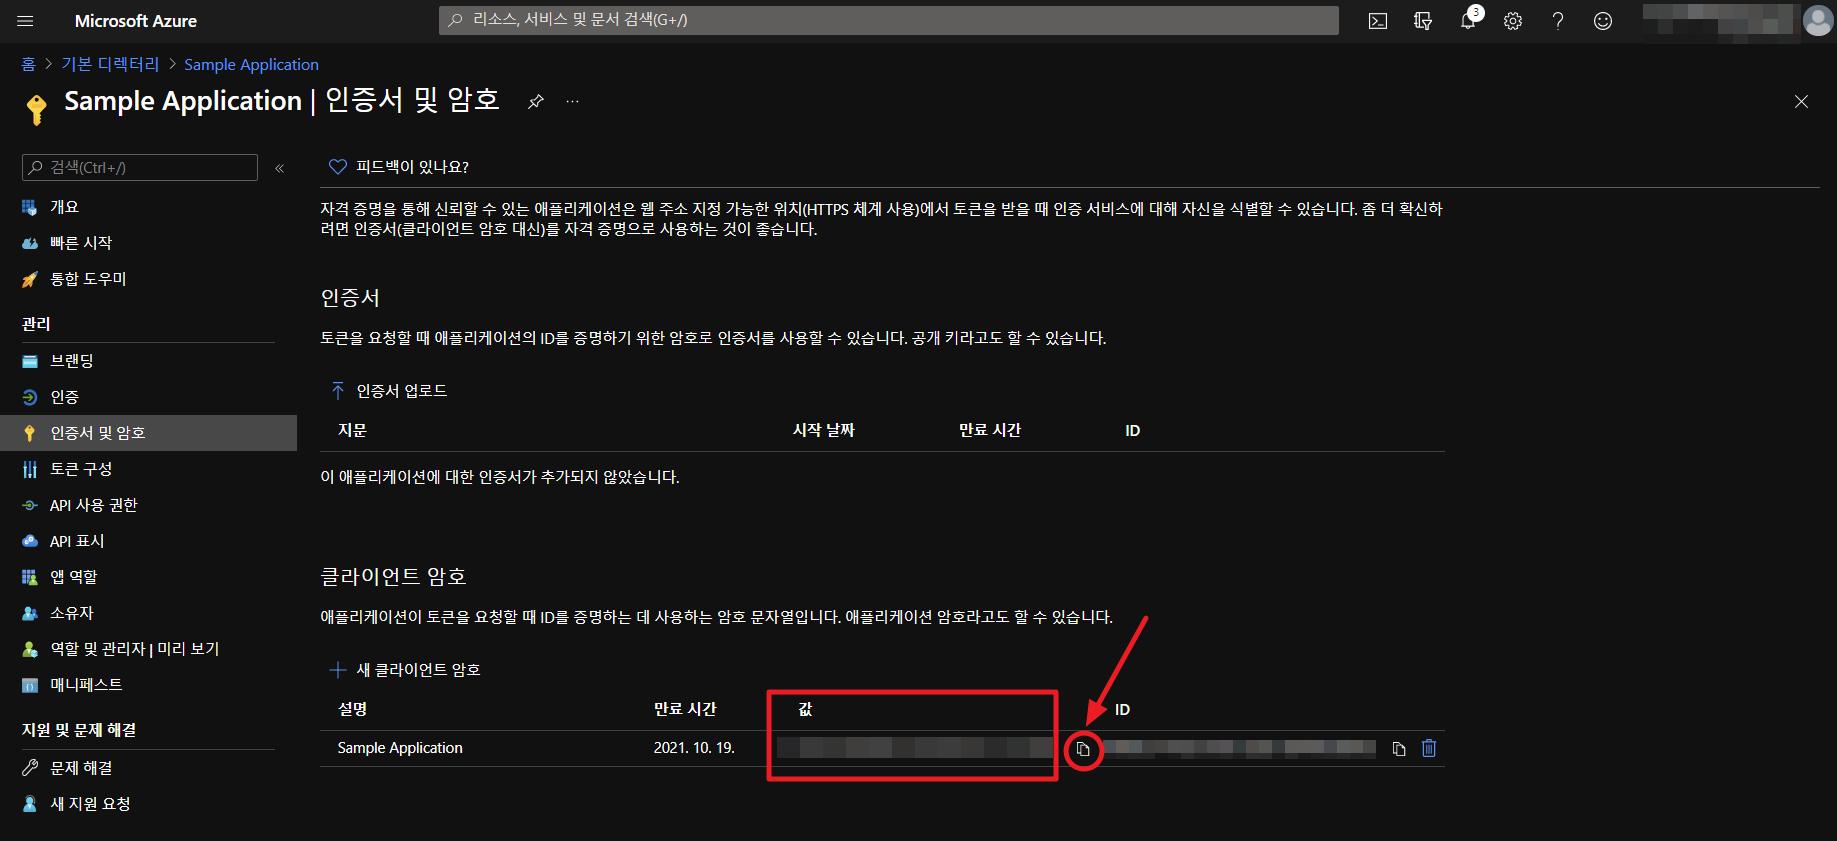Open the Azure portal hamburger menu

coord(26,21)
